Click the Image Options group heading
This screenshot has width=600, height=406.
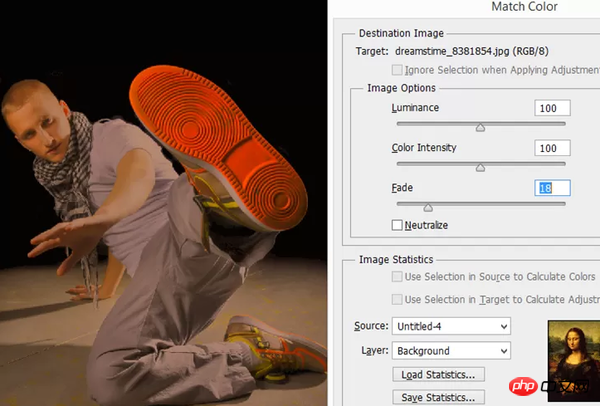[x=401, y=88]
